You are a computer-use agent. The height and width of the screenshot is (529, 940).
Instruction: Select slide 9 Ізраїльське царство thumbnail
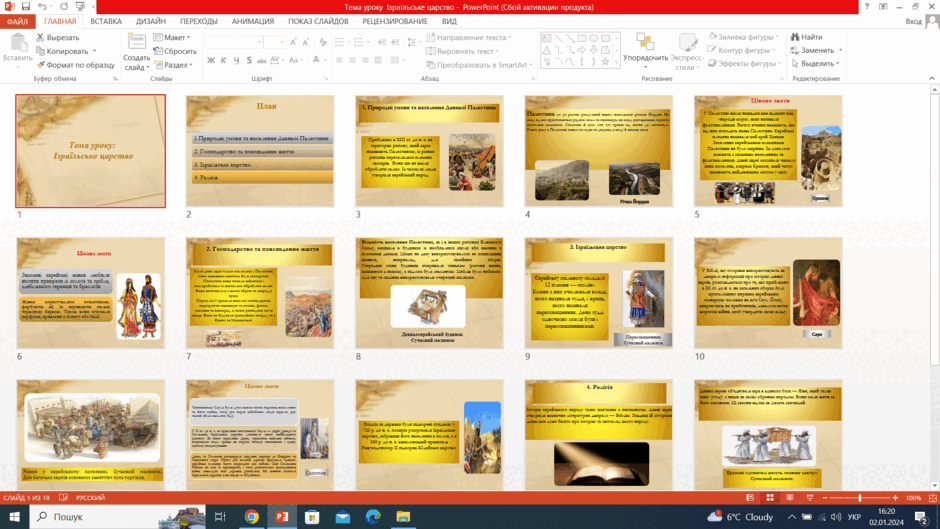pyautogui.click(x=598, y=293)
